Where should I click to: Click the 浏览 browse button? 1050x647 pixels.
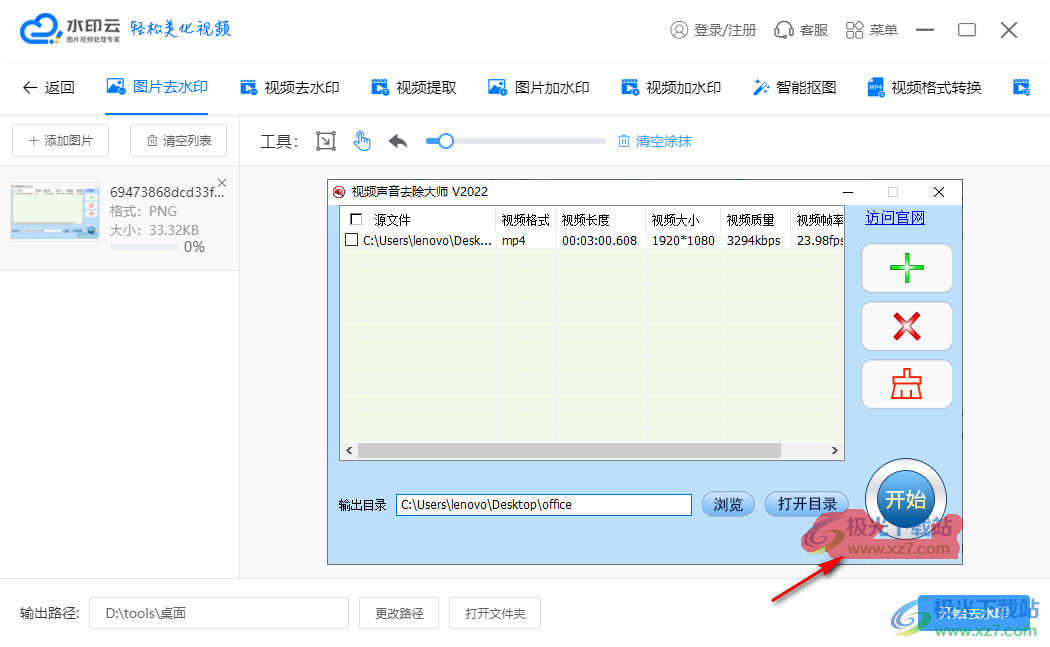click(x=728, y=504)
